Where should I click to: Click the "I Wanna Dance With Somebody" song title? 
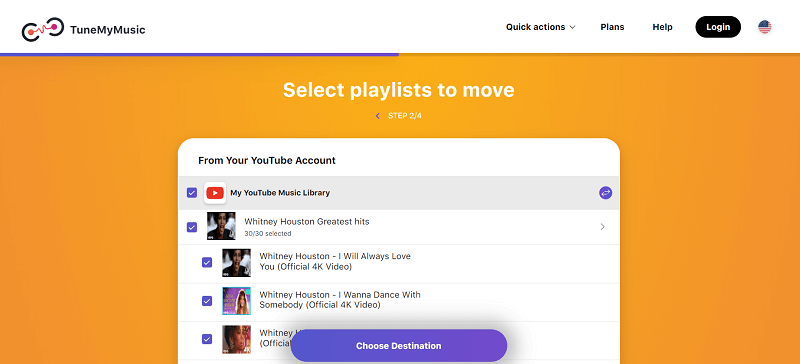pyautogui.click(x=340, y=300)
